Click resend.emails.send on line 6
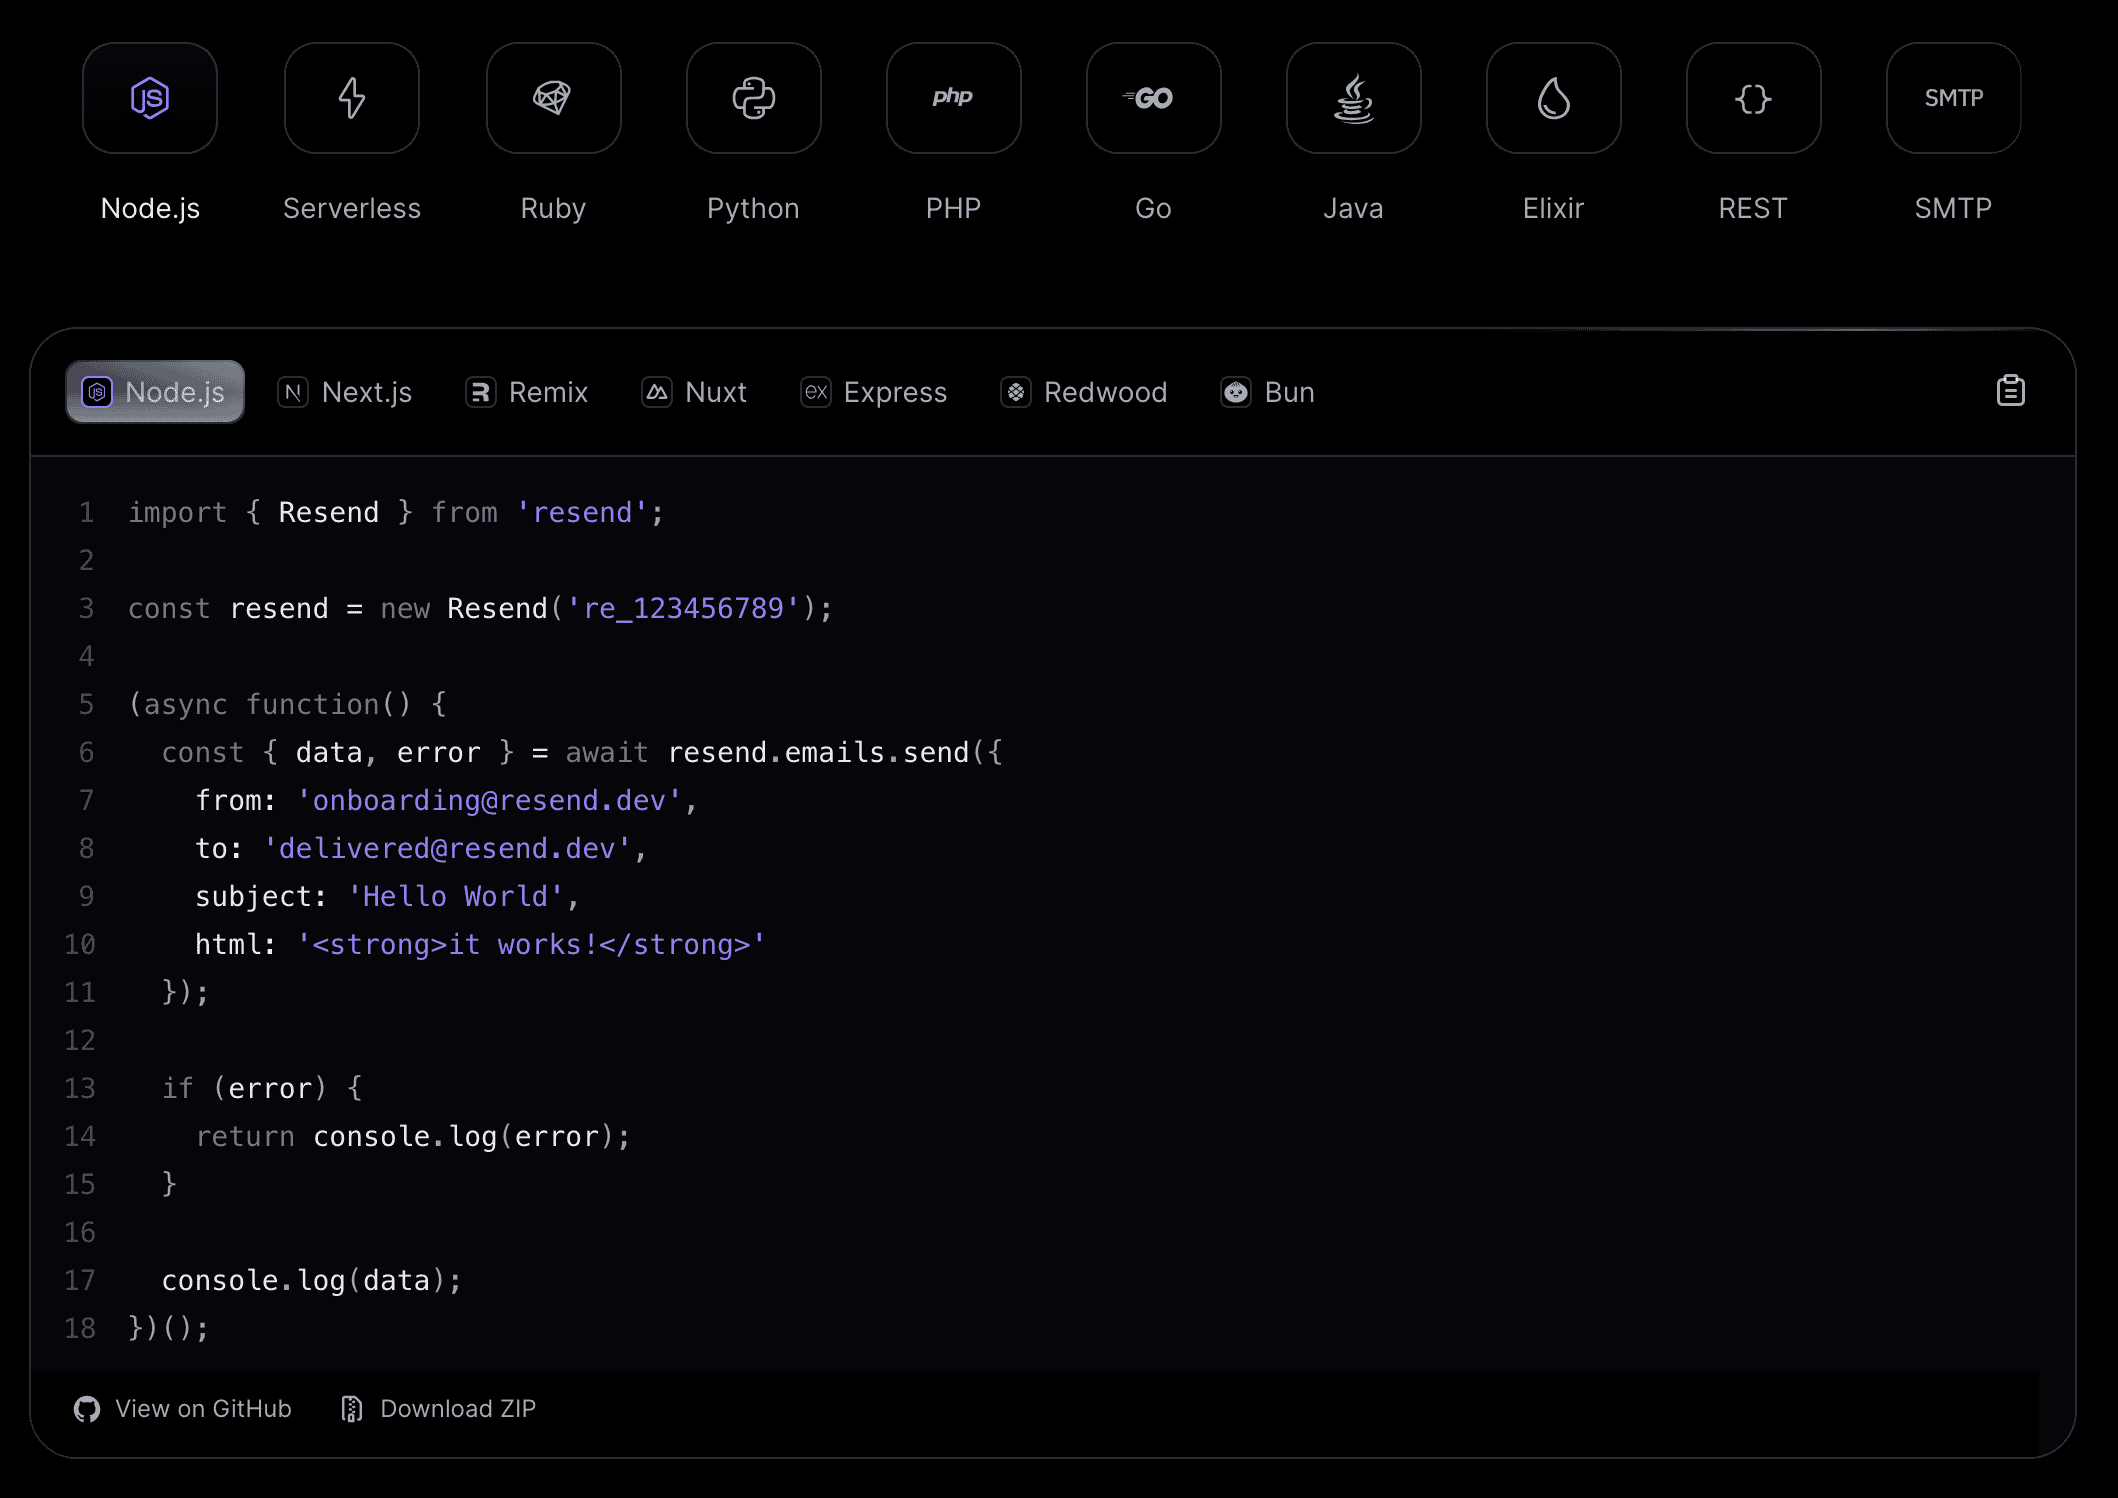Screen dimensions: 2118x1498 tap(819, 753)
